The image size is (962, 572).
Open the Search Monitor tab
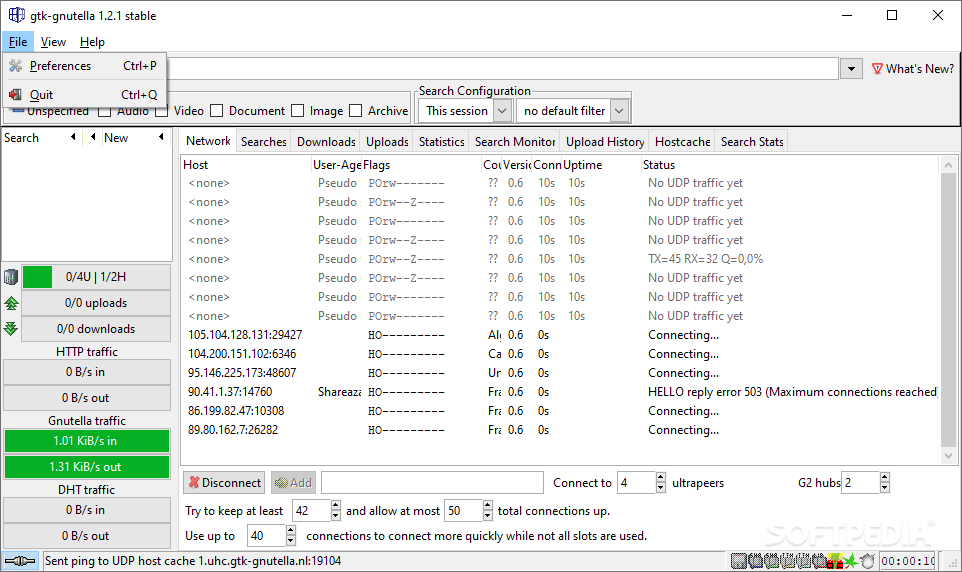[x=515, y=142]
